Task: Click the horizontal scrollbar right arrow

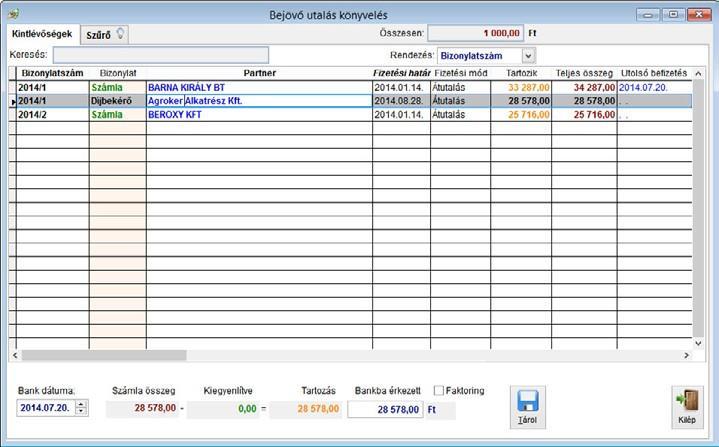Action: click(686, 355)
